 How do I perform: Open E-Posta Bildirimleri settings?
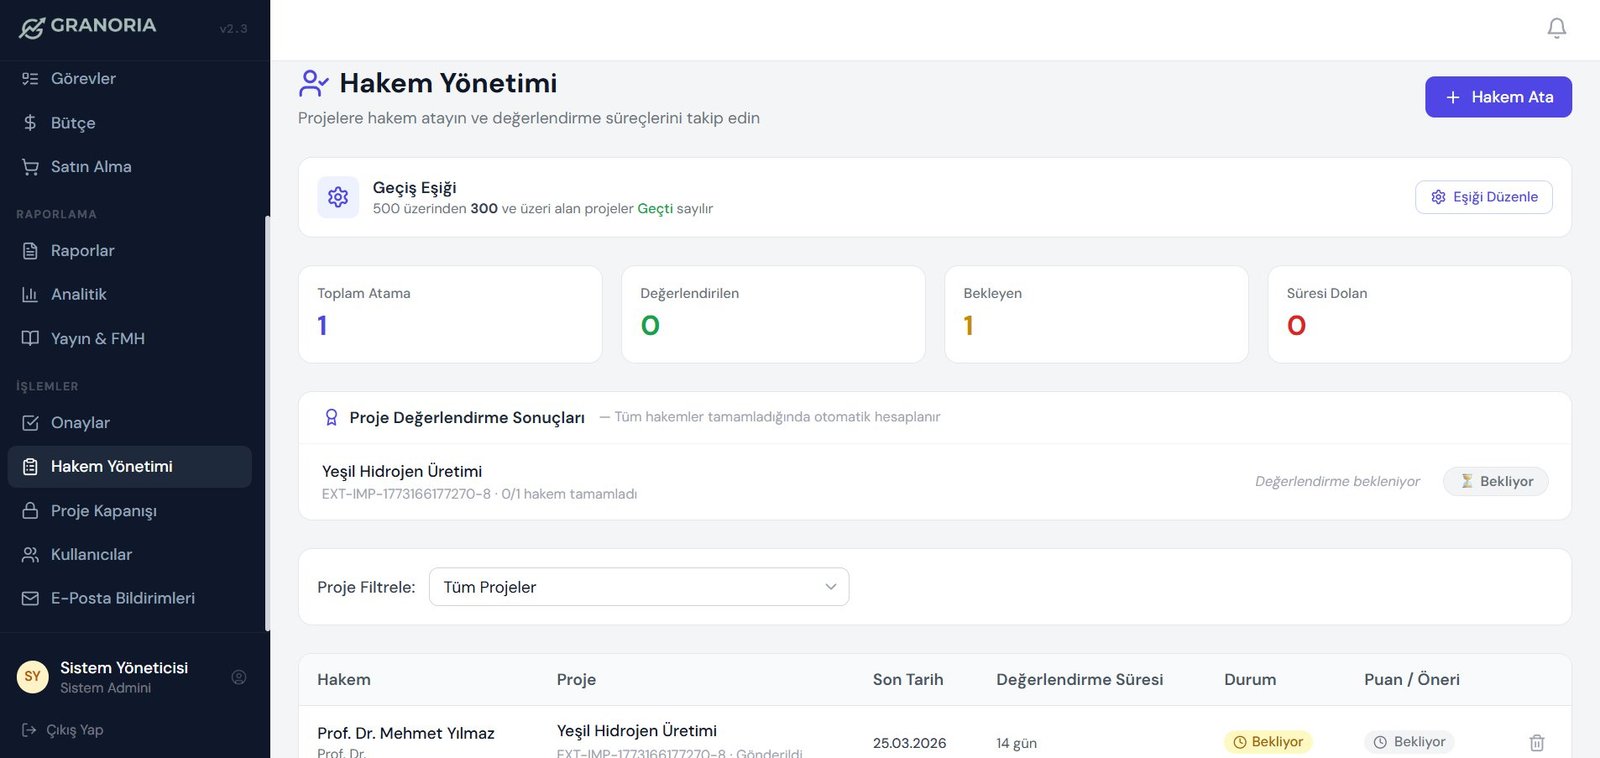(122, 598)
